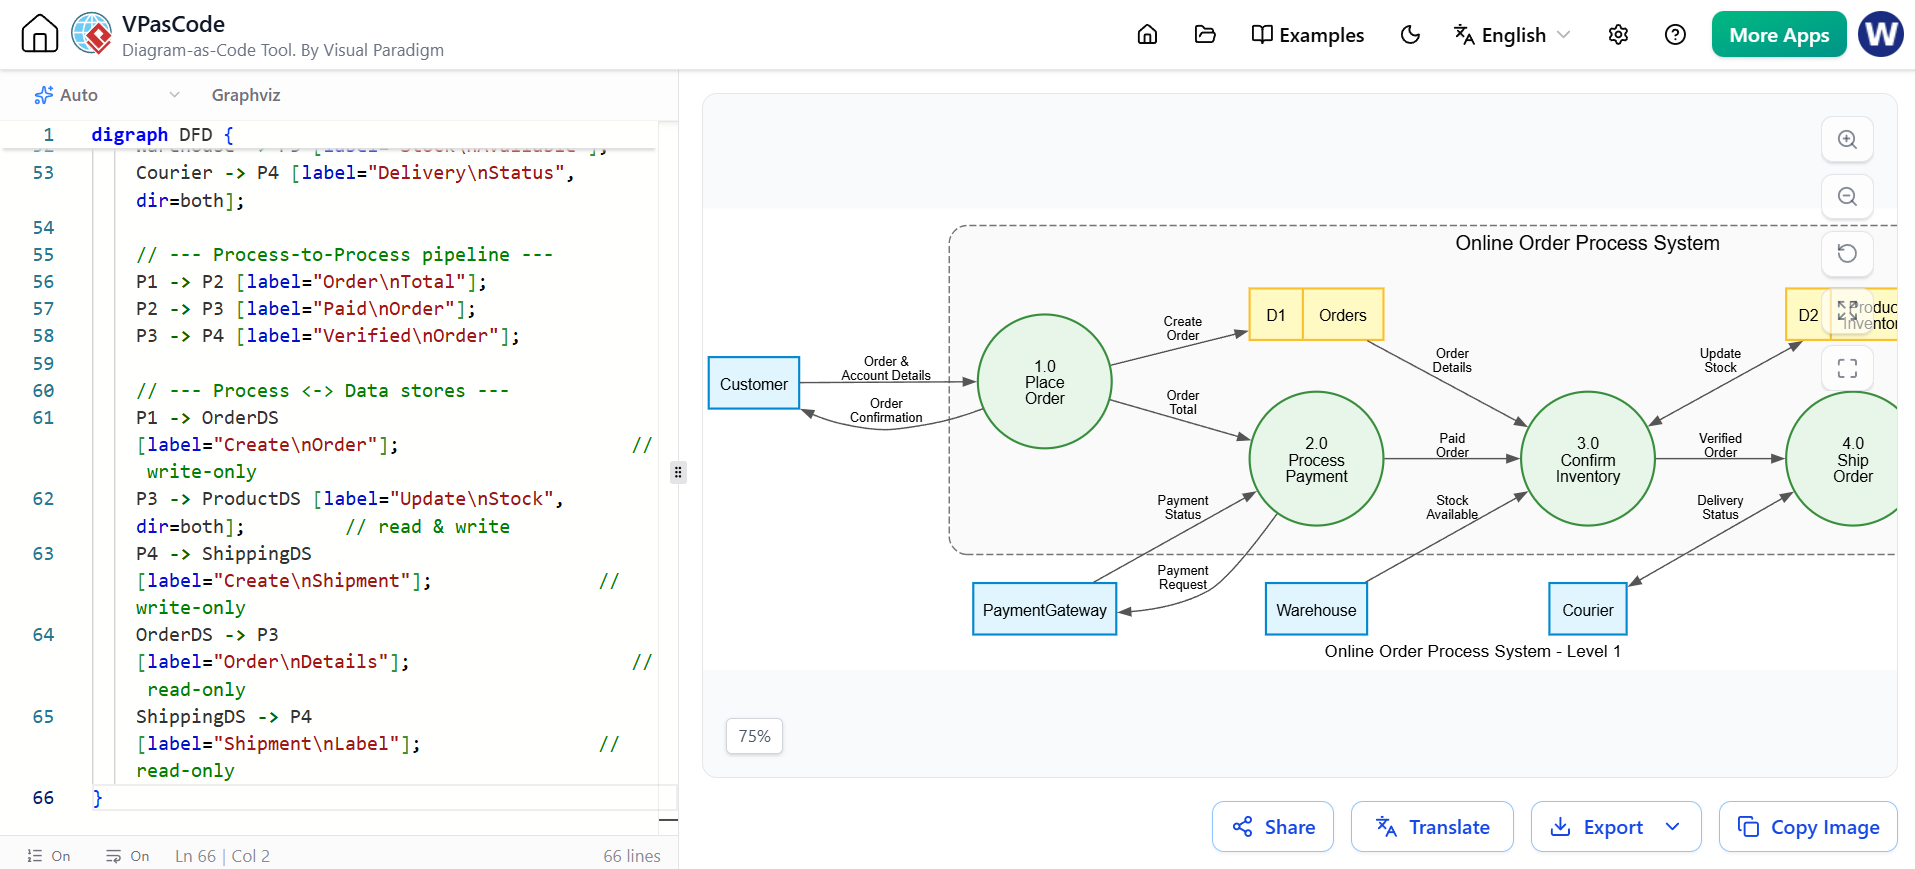Viewport: 1915px width, 869px height.
Task: Click the Customer entity in the diagram
Action: pos(754,384)
